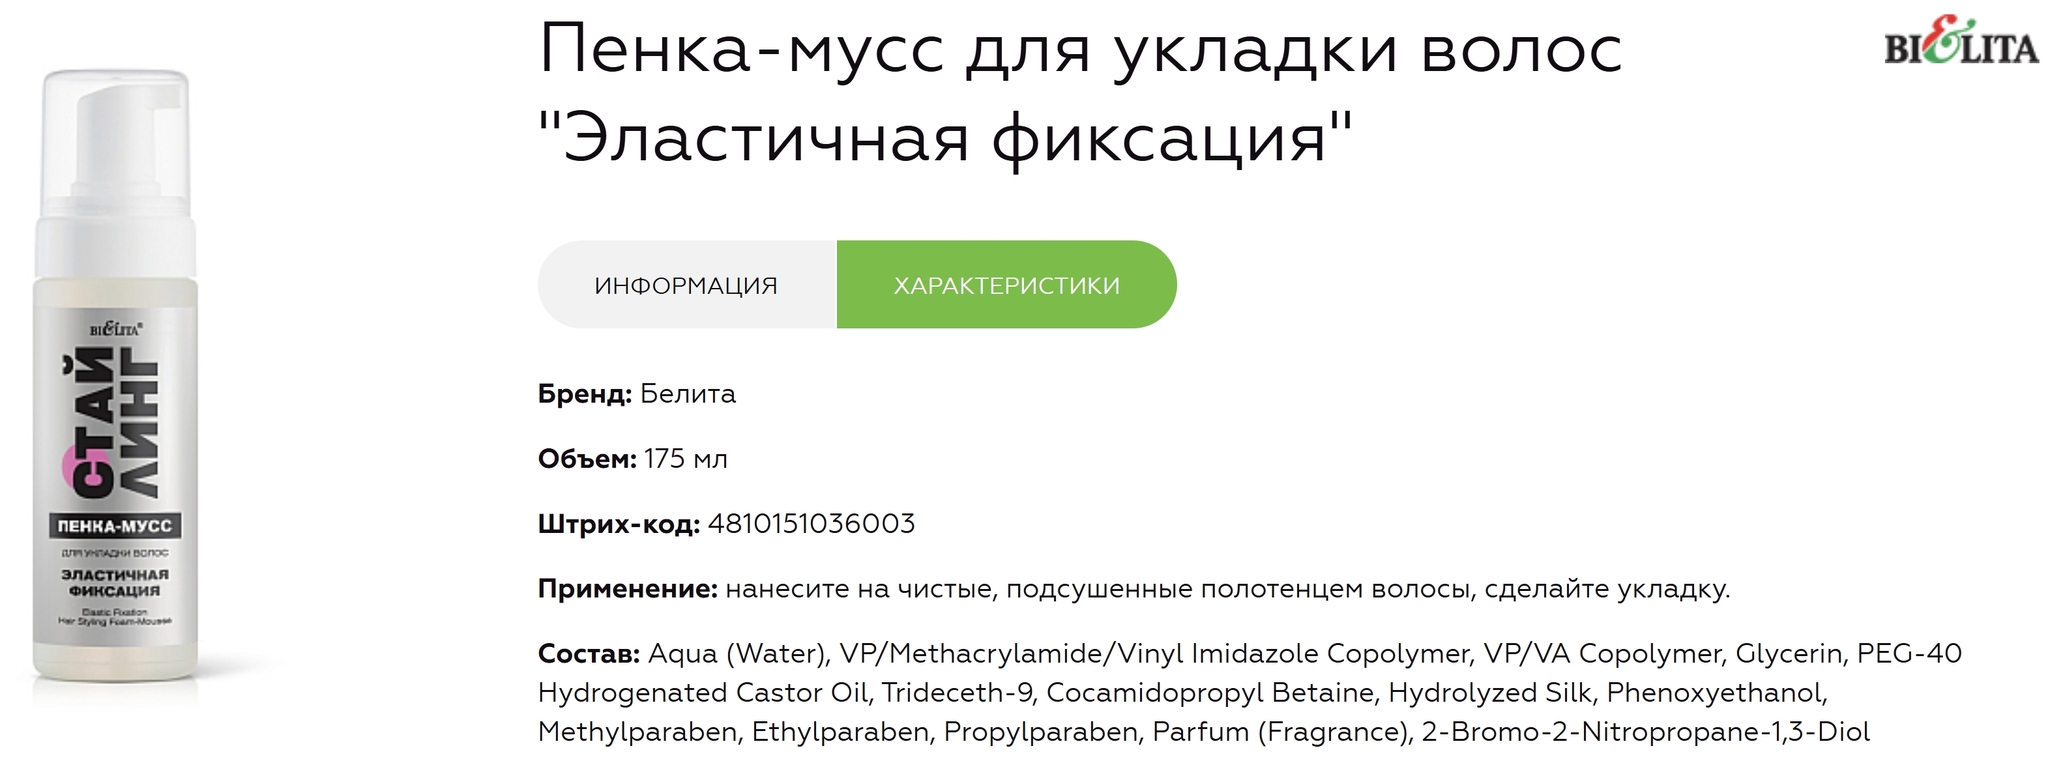Click the Штрих-код label
This screenshot has height=776, width=2048.
click(x=619, y=524)
